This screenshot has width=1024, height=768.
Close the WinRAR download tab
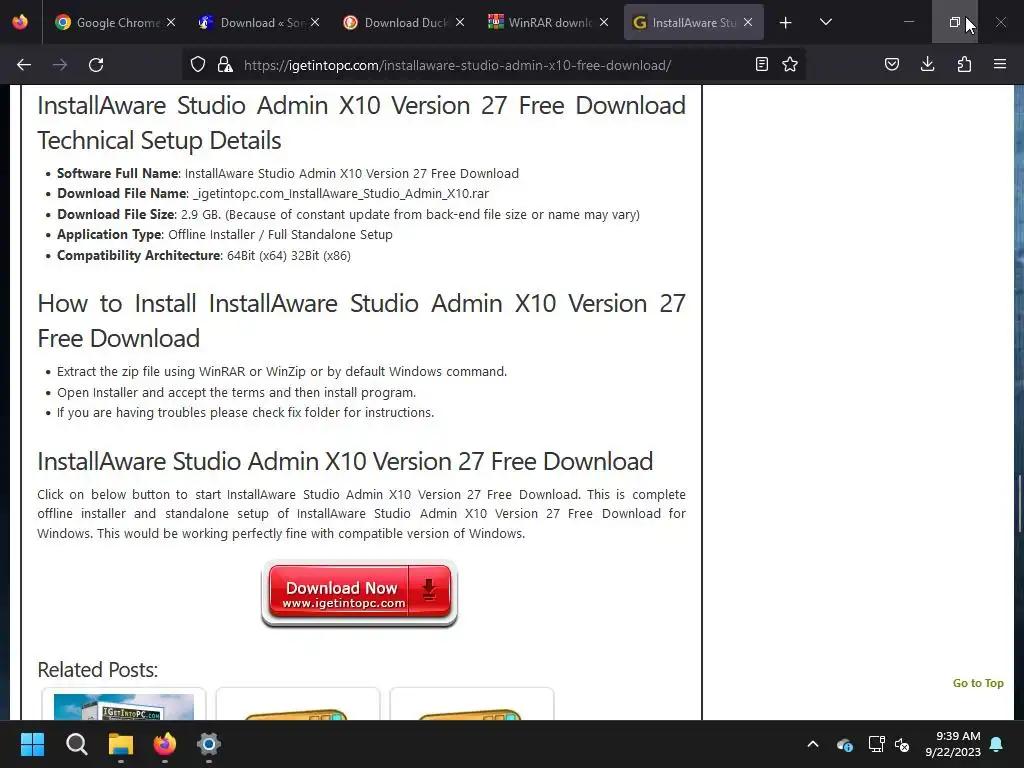[604, 22]
